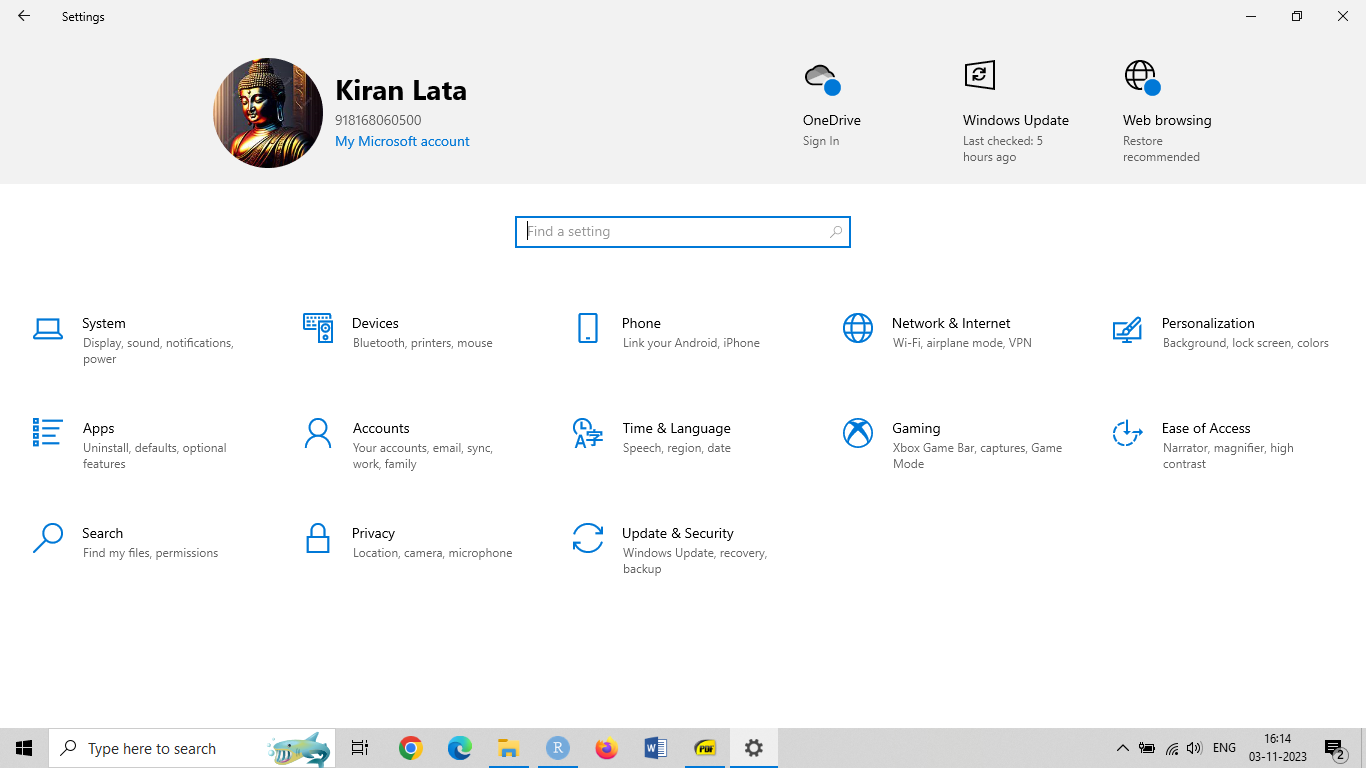
Task: Select the Privacy lock icon
Action: (x=318, y=538)
